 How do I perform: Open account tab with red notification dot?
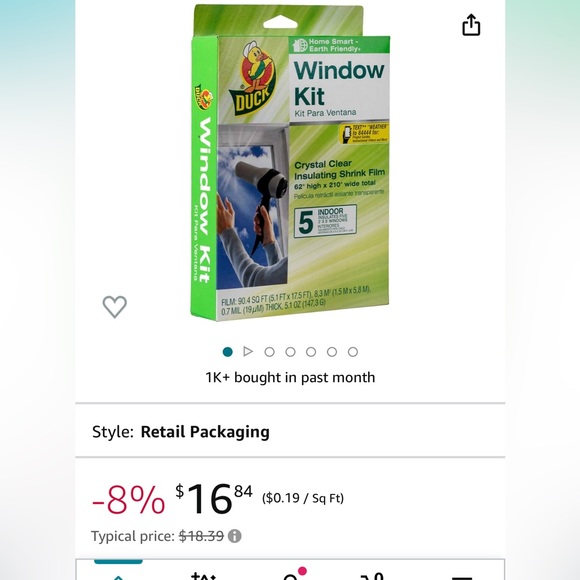tap(294, 574)
